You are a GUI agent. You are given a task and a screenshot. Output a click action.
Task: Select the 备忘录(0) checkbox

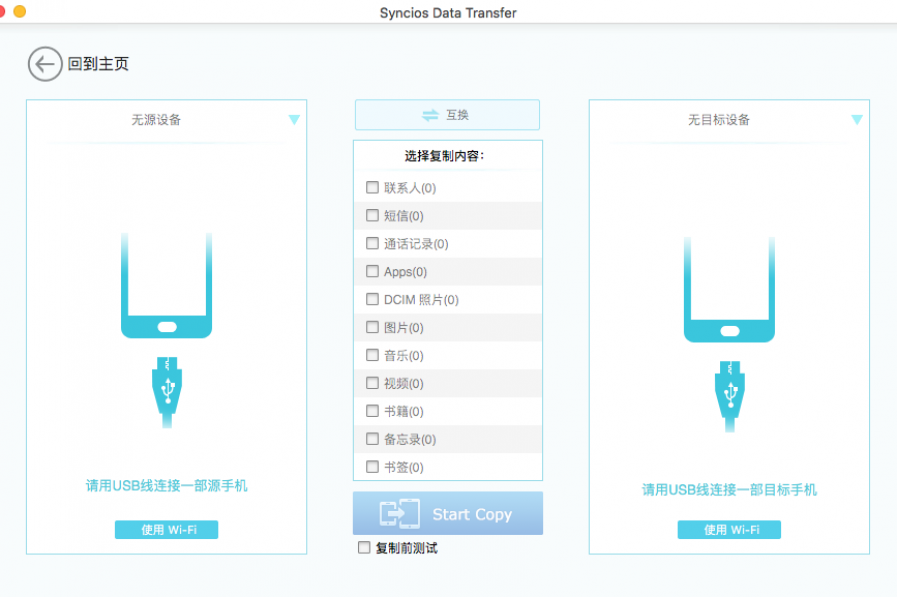pyautogui.click(x=372, y=439)
